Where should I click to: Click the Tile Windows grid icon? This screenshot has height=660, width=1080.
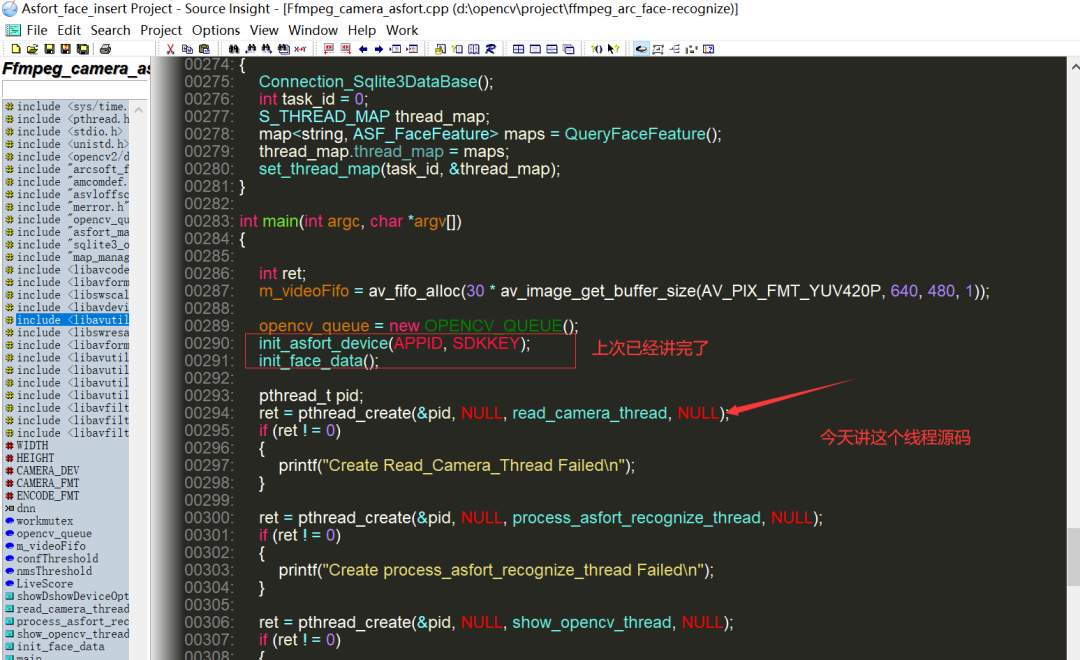coord(518,49)
